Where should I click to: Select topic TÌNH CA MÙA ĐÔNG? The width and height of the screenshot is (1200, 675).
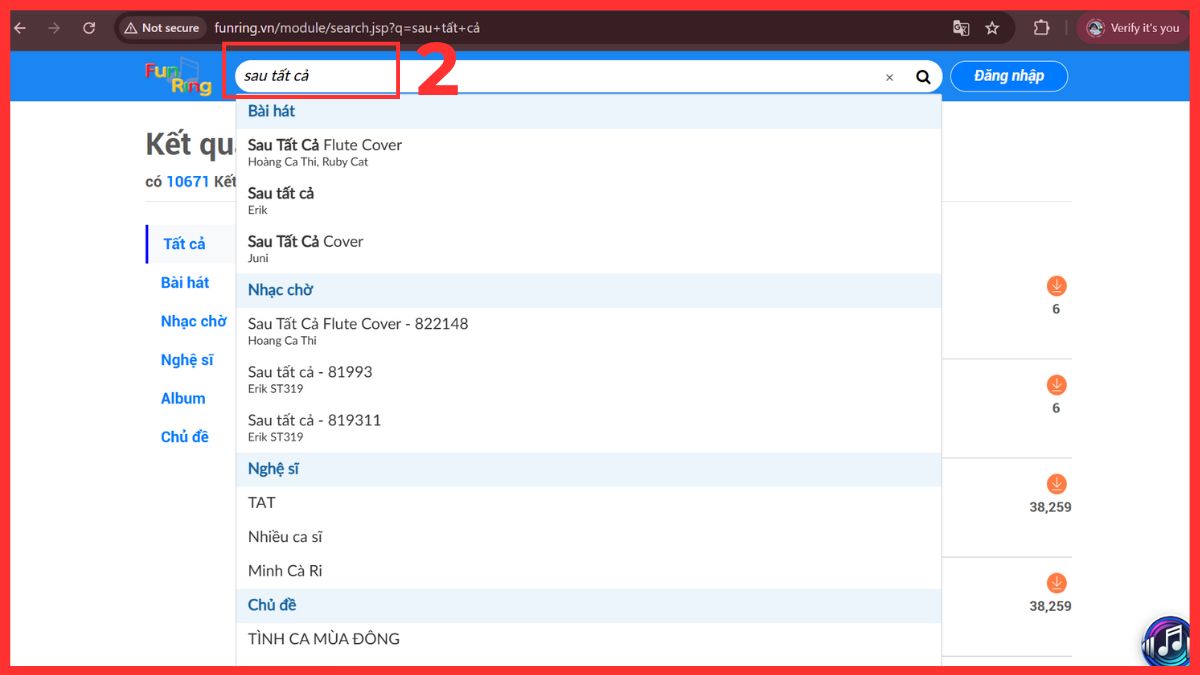[588, 639]
